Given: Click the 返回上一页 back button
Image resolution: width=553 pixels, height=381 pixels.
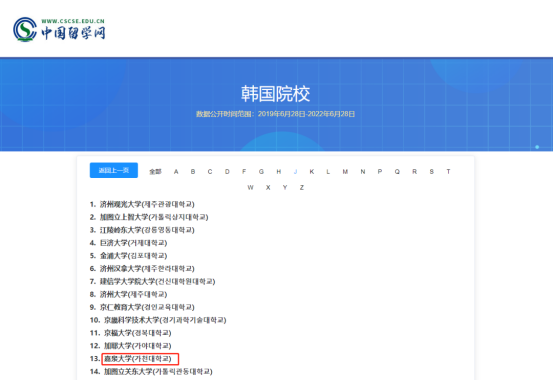Looking at the screenshot, I should [x=114, y=170].
